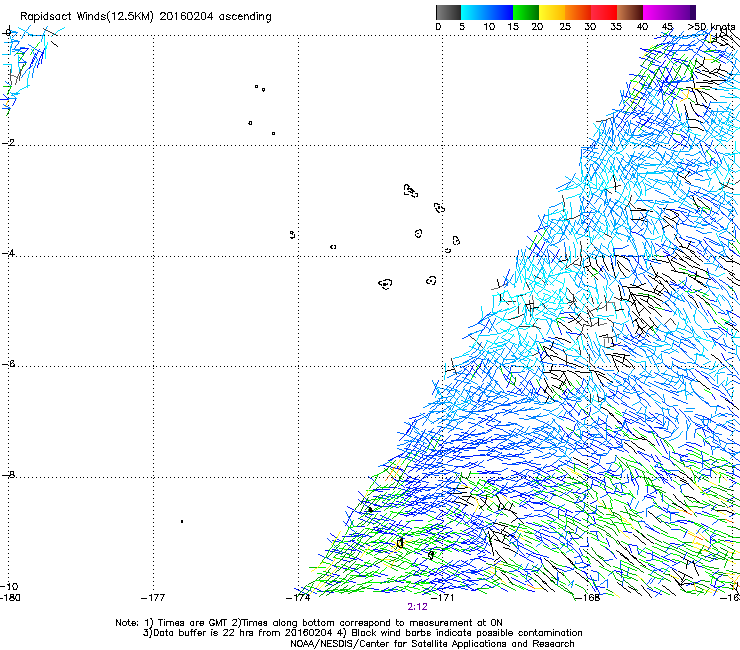Click the gray 0-5 knots color segment

coord(448,12)
